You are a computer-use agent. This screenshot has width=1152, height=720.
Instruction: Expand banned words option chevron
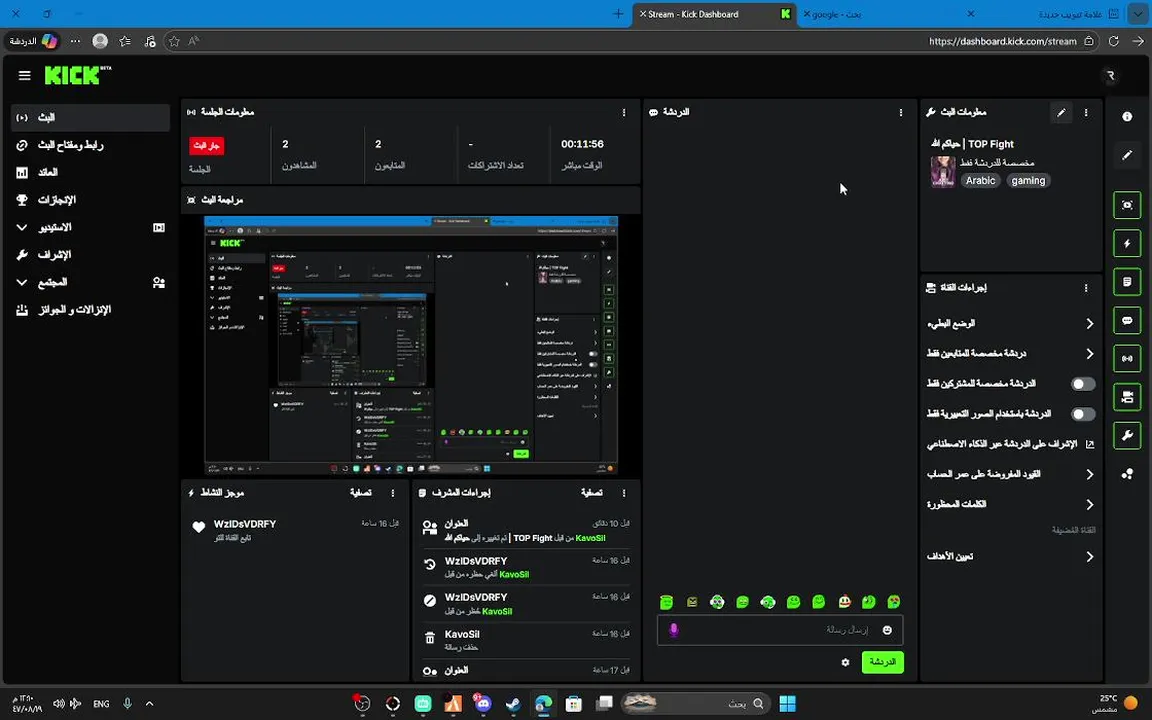(x=1090, y=505)
